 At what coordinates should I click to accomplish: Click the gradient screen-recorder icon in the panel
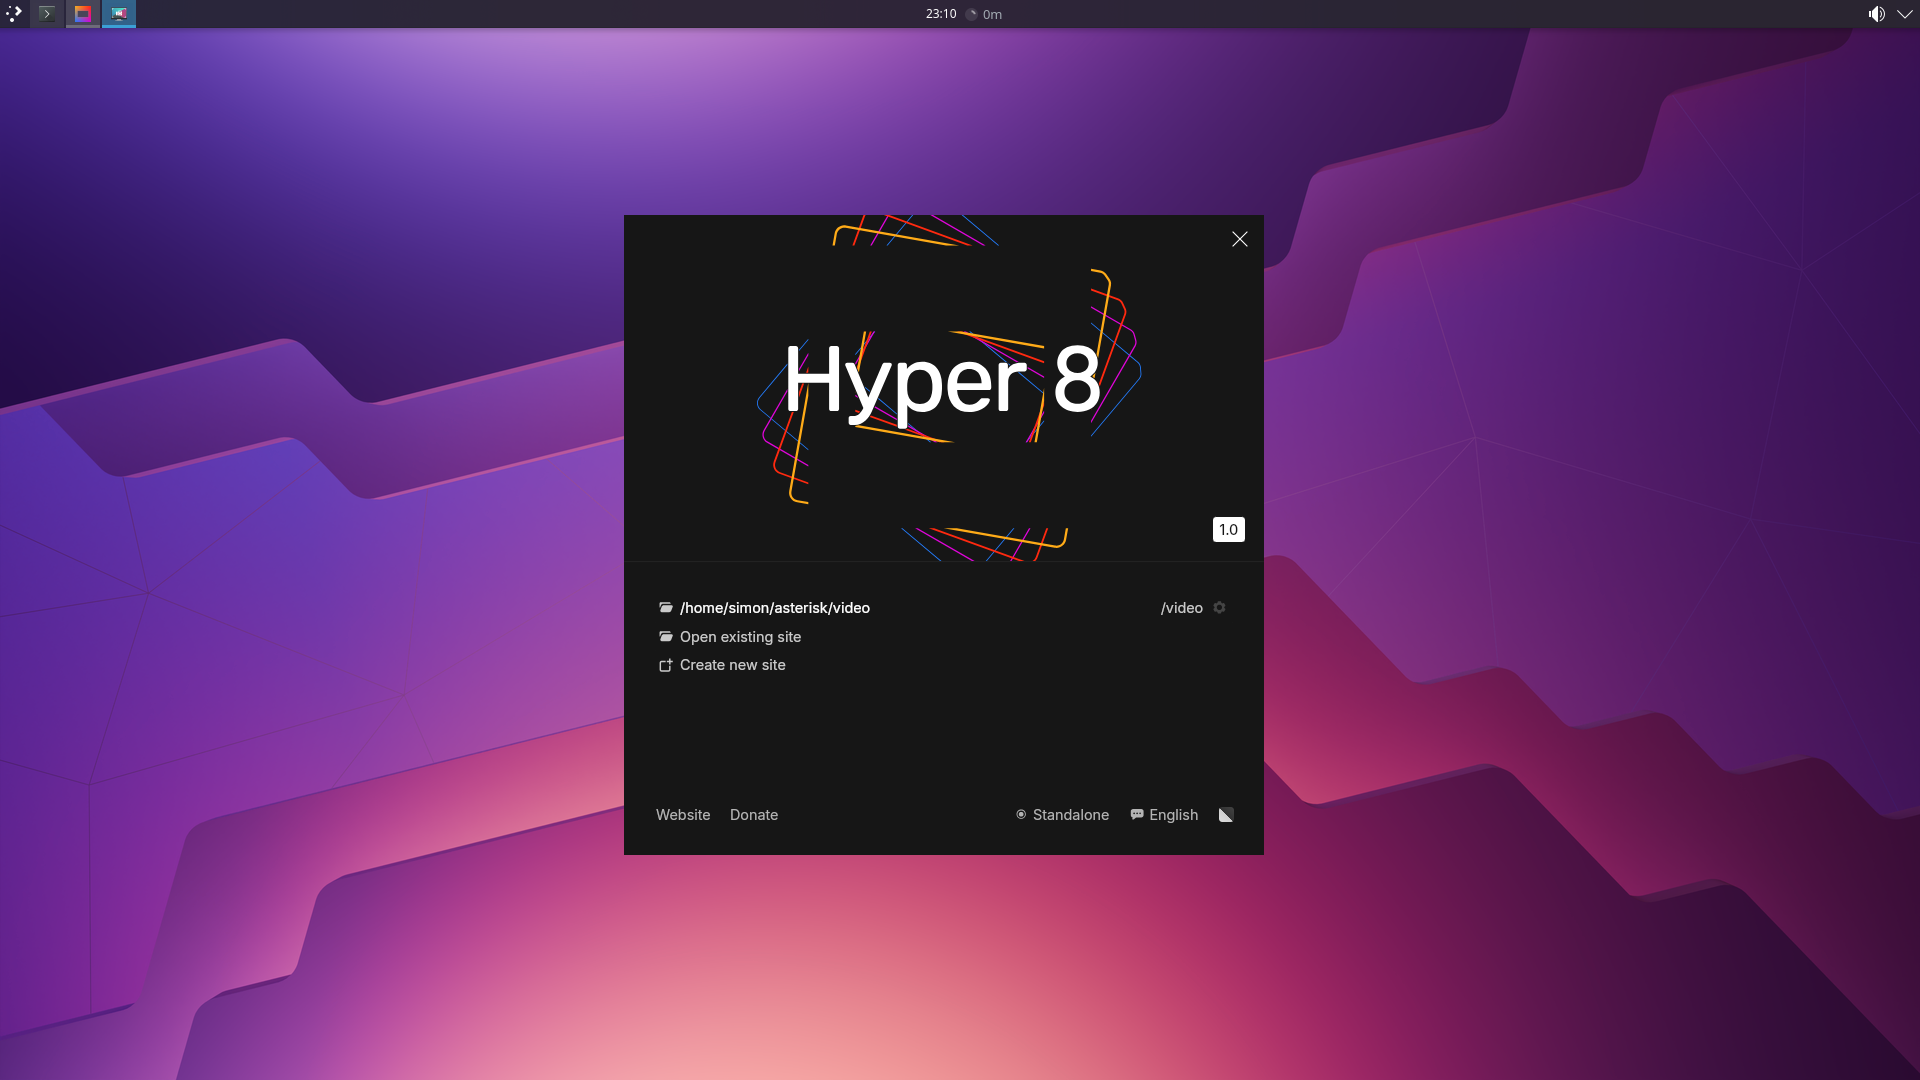pyautogui.click(x=83, y=14)
